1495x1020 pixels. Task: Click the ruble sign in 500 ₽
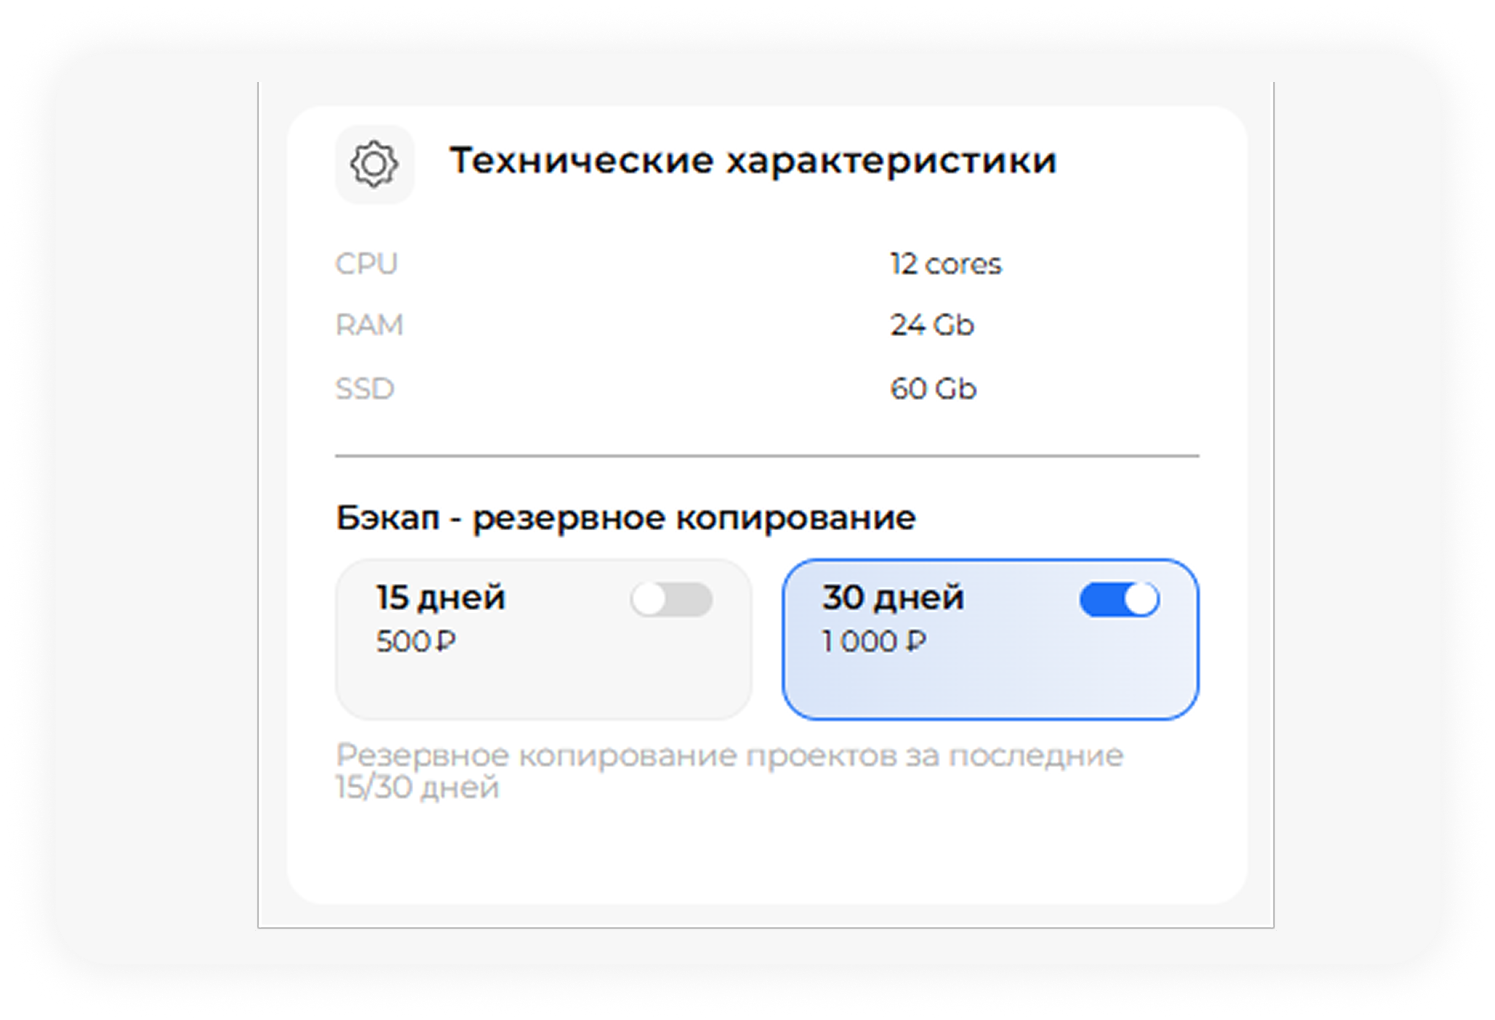point(446,641)
